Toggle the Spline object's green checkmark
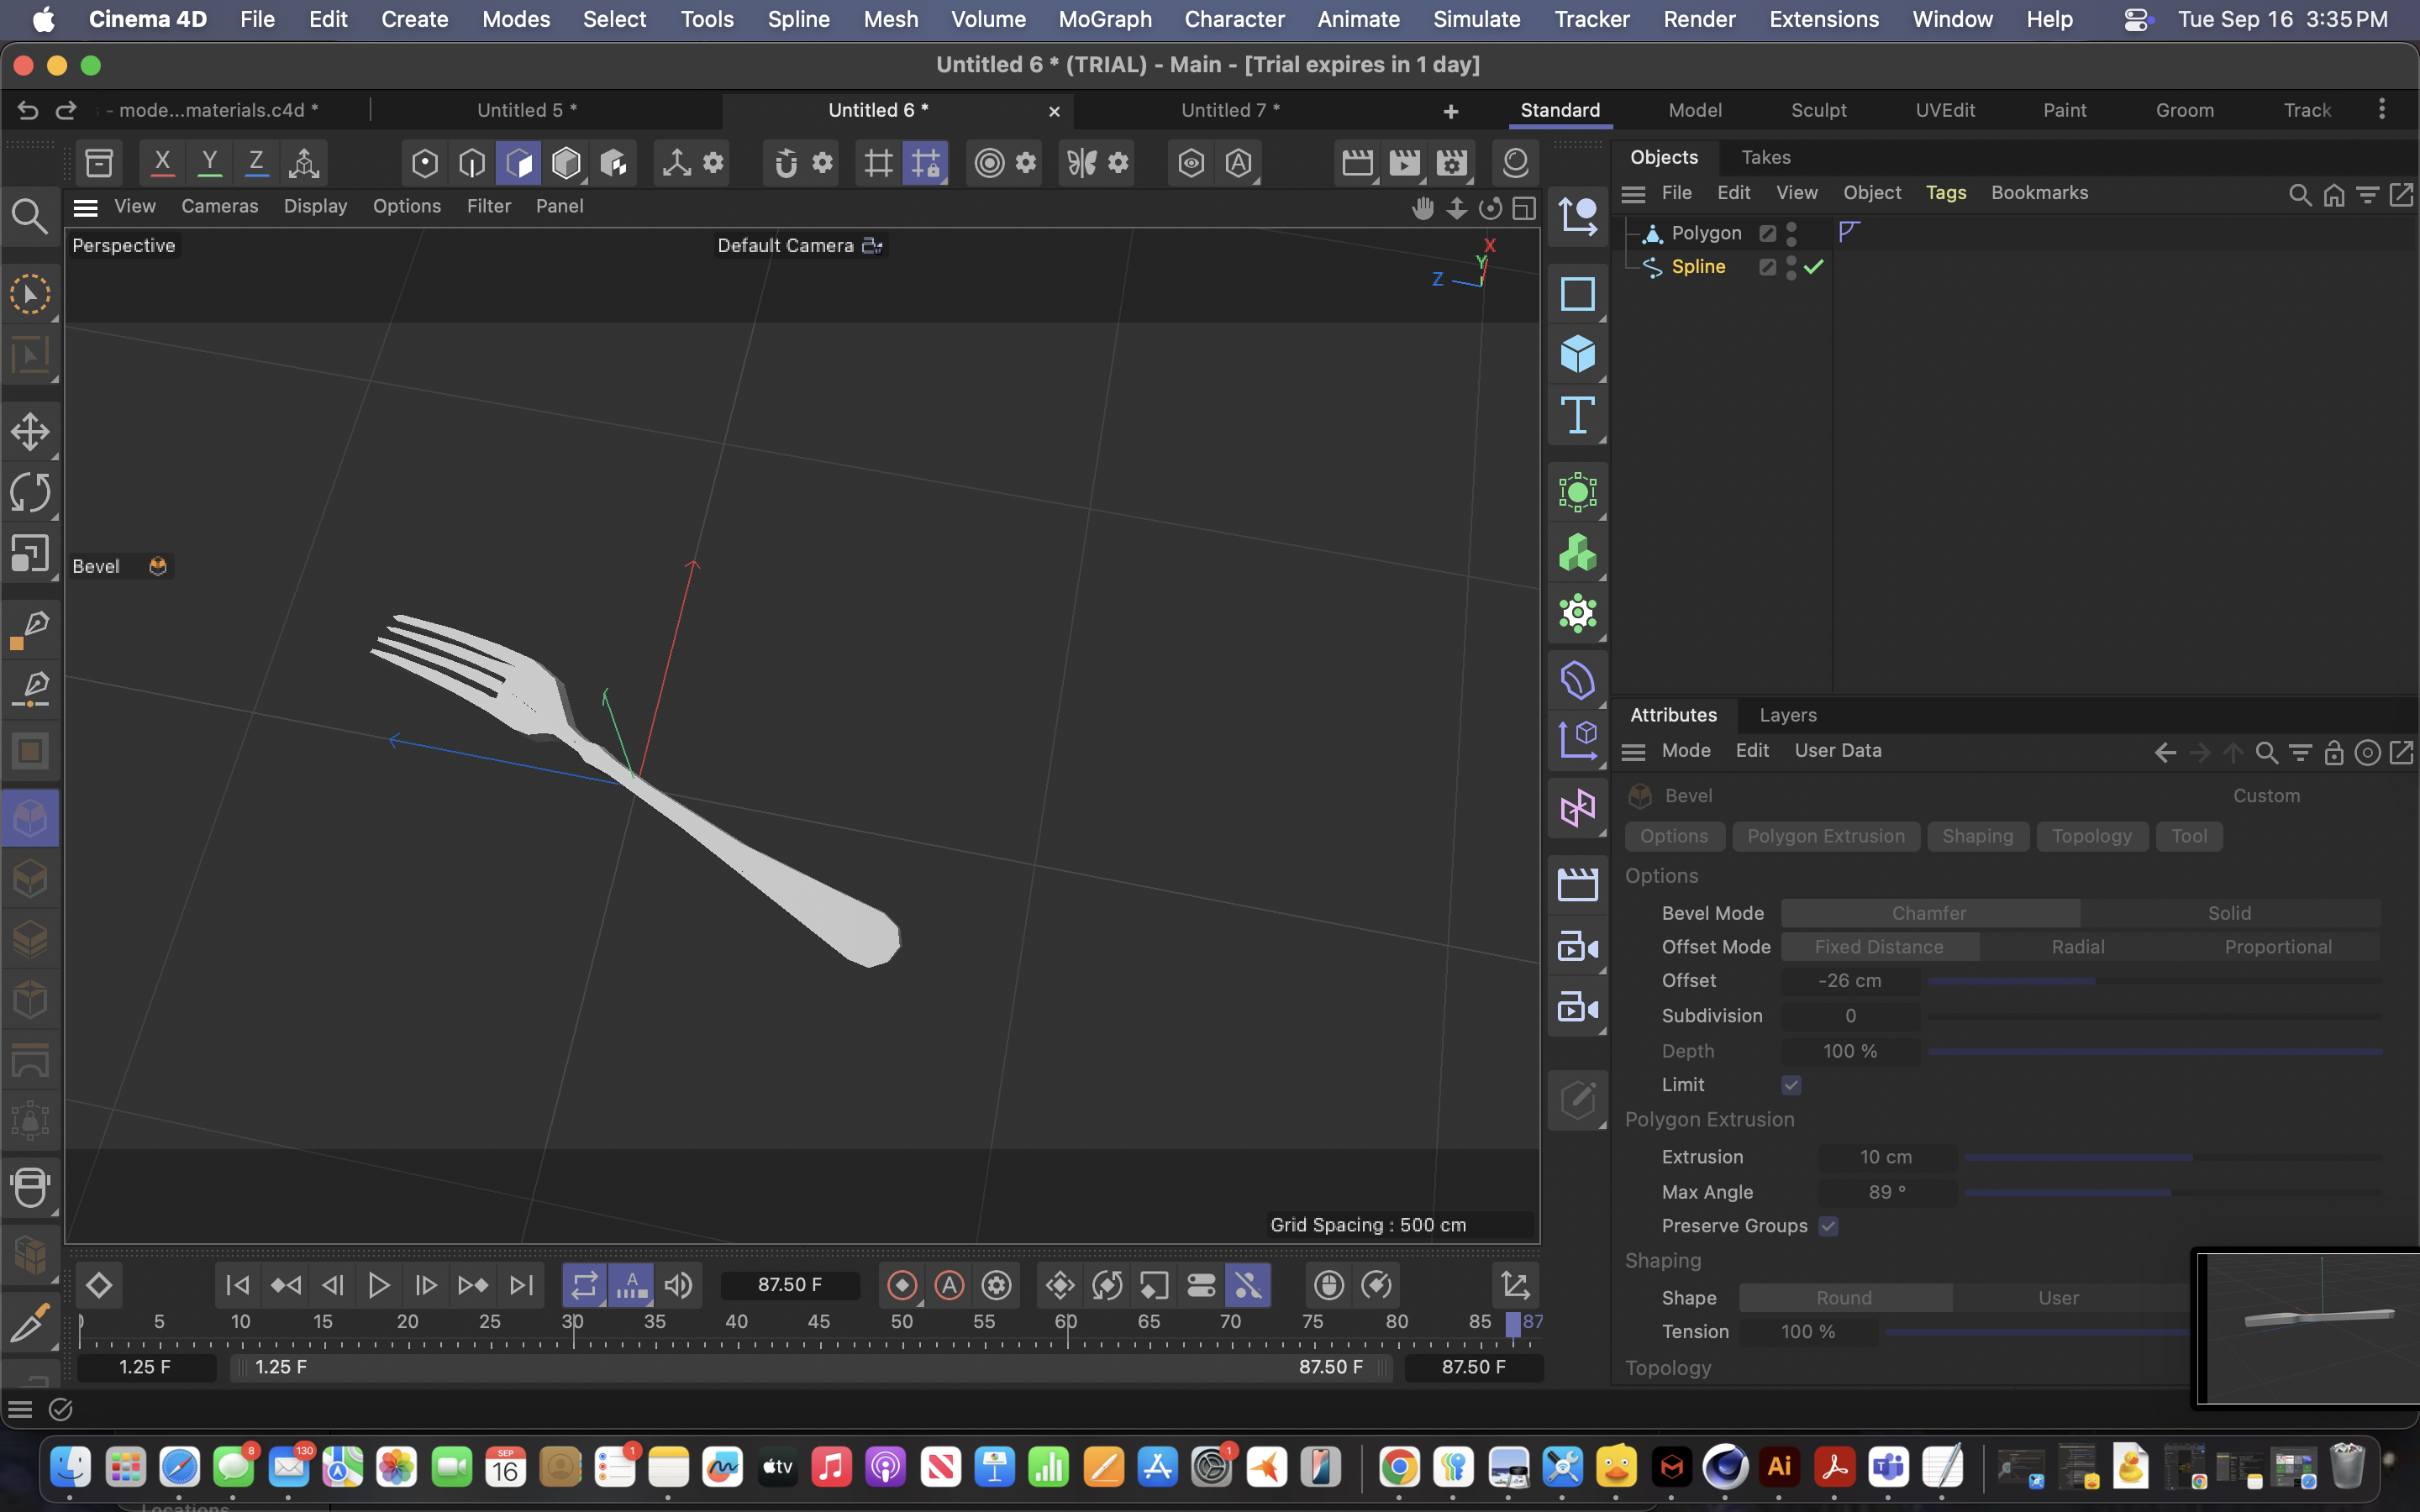Screen dimensions: 2420x1512 1814,267
